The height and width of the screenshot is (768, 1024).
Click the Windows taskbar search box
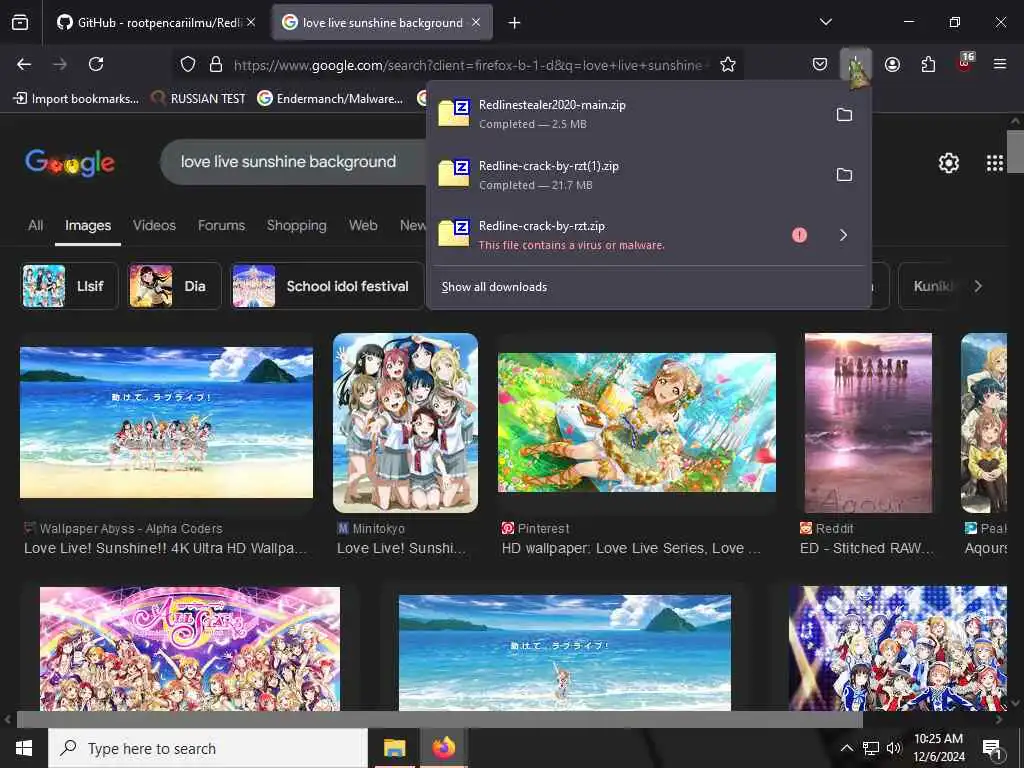(208, 748)
